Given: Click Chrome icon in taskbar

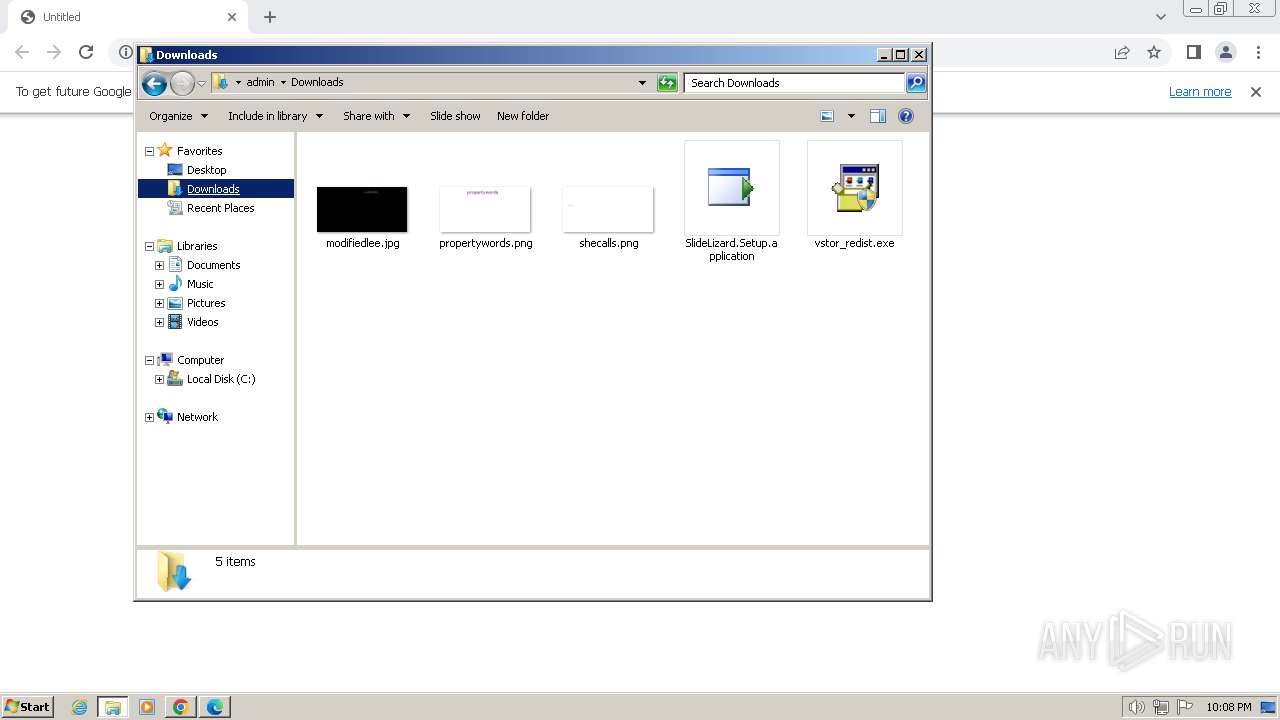Looking at the screenshot, I should click(x=181, y=707).
